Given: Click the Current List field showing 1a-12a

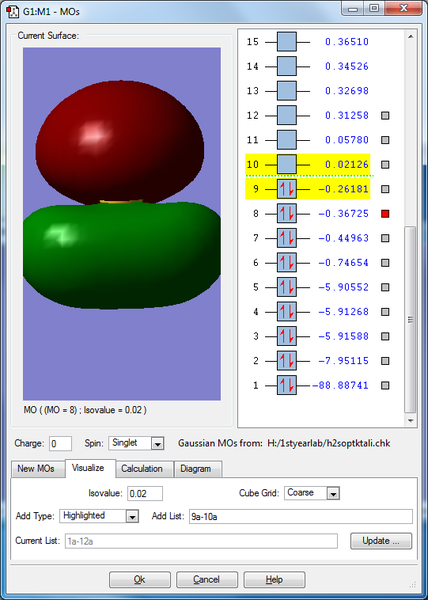Looking at the screenshot, I should point(201,541).
